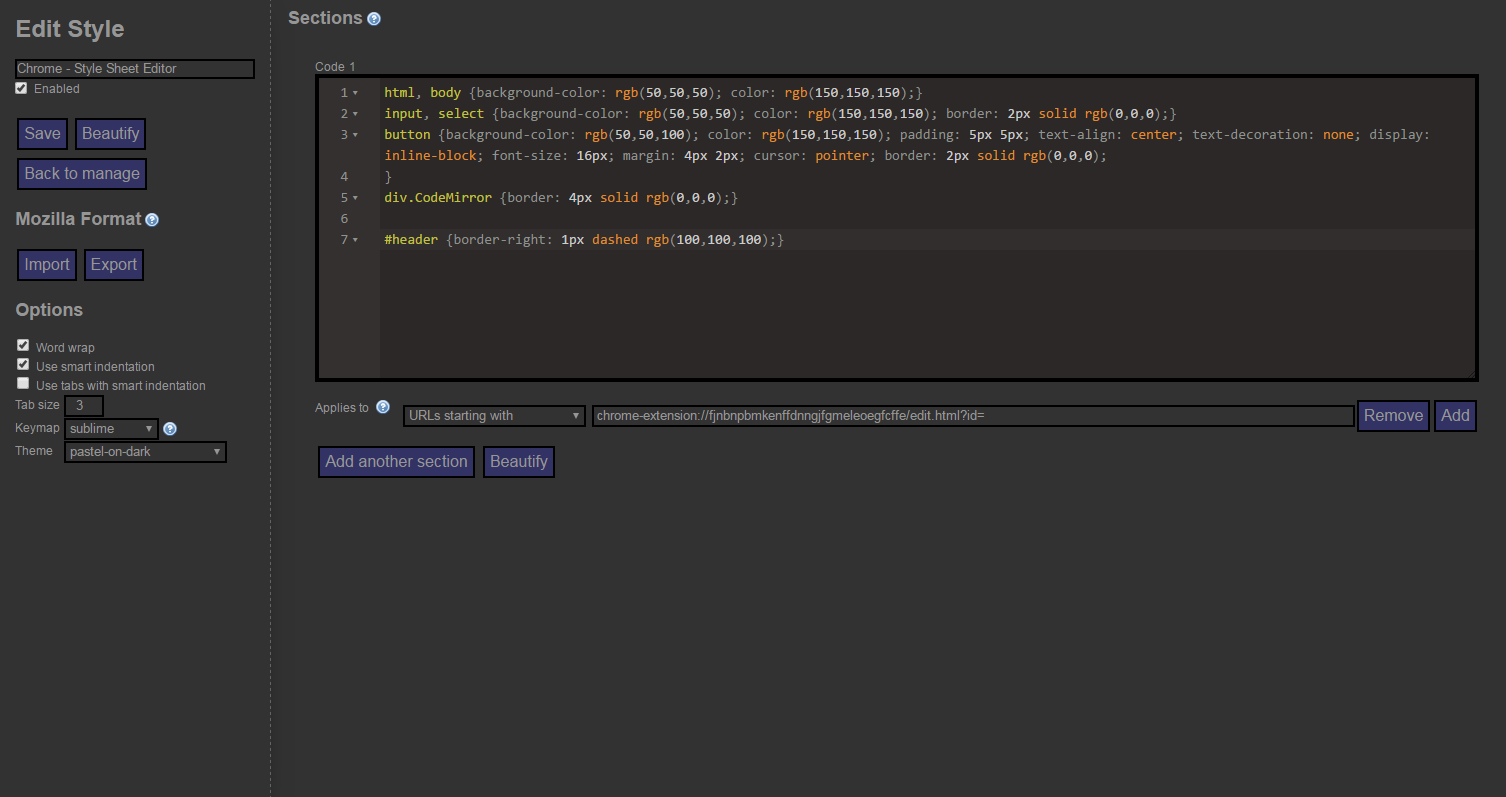Click the Export button

pyautogui.click(x=113, y=264)
